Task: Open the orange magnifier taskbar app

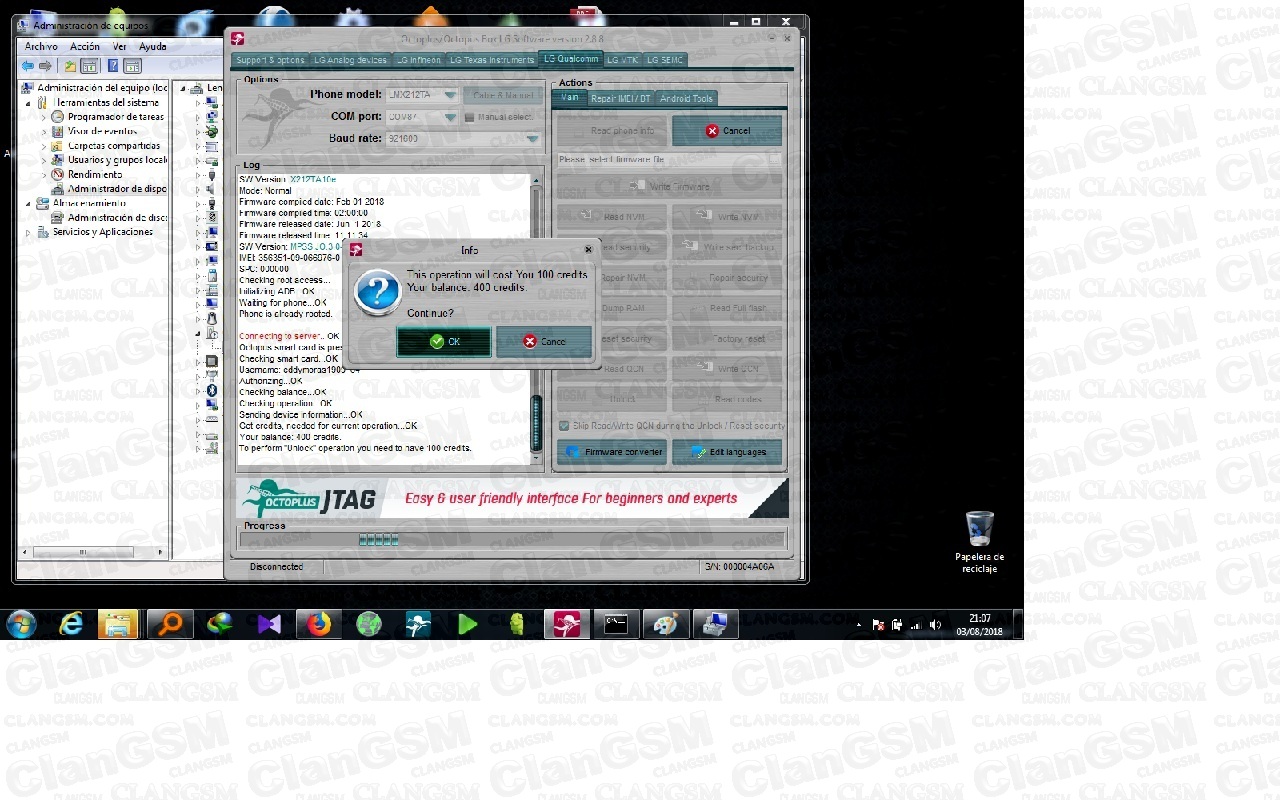Action: (170, 624)
